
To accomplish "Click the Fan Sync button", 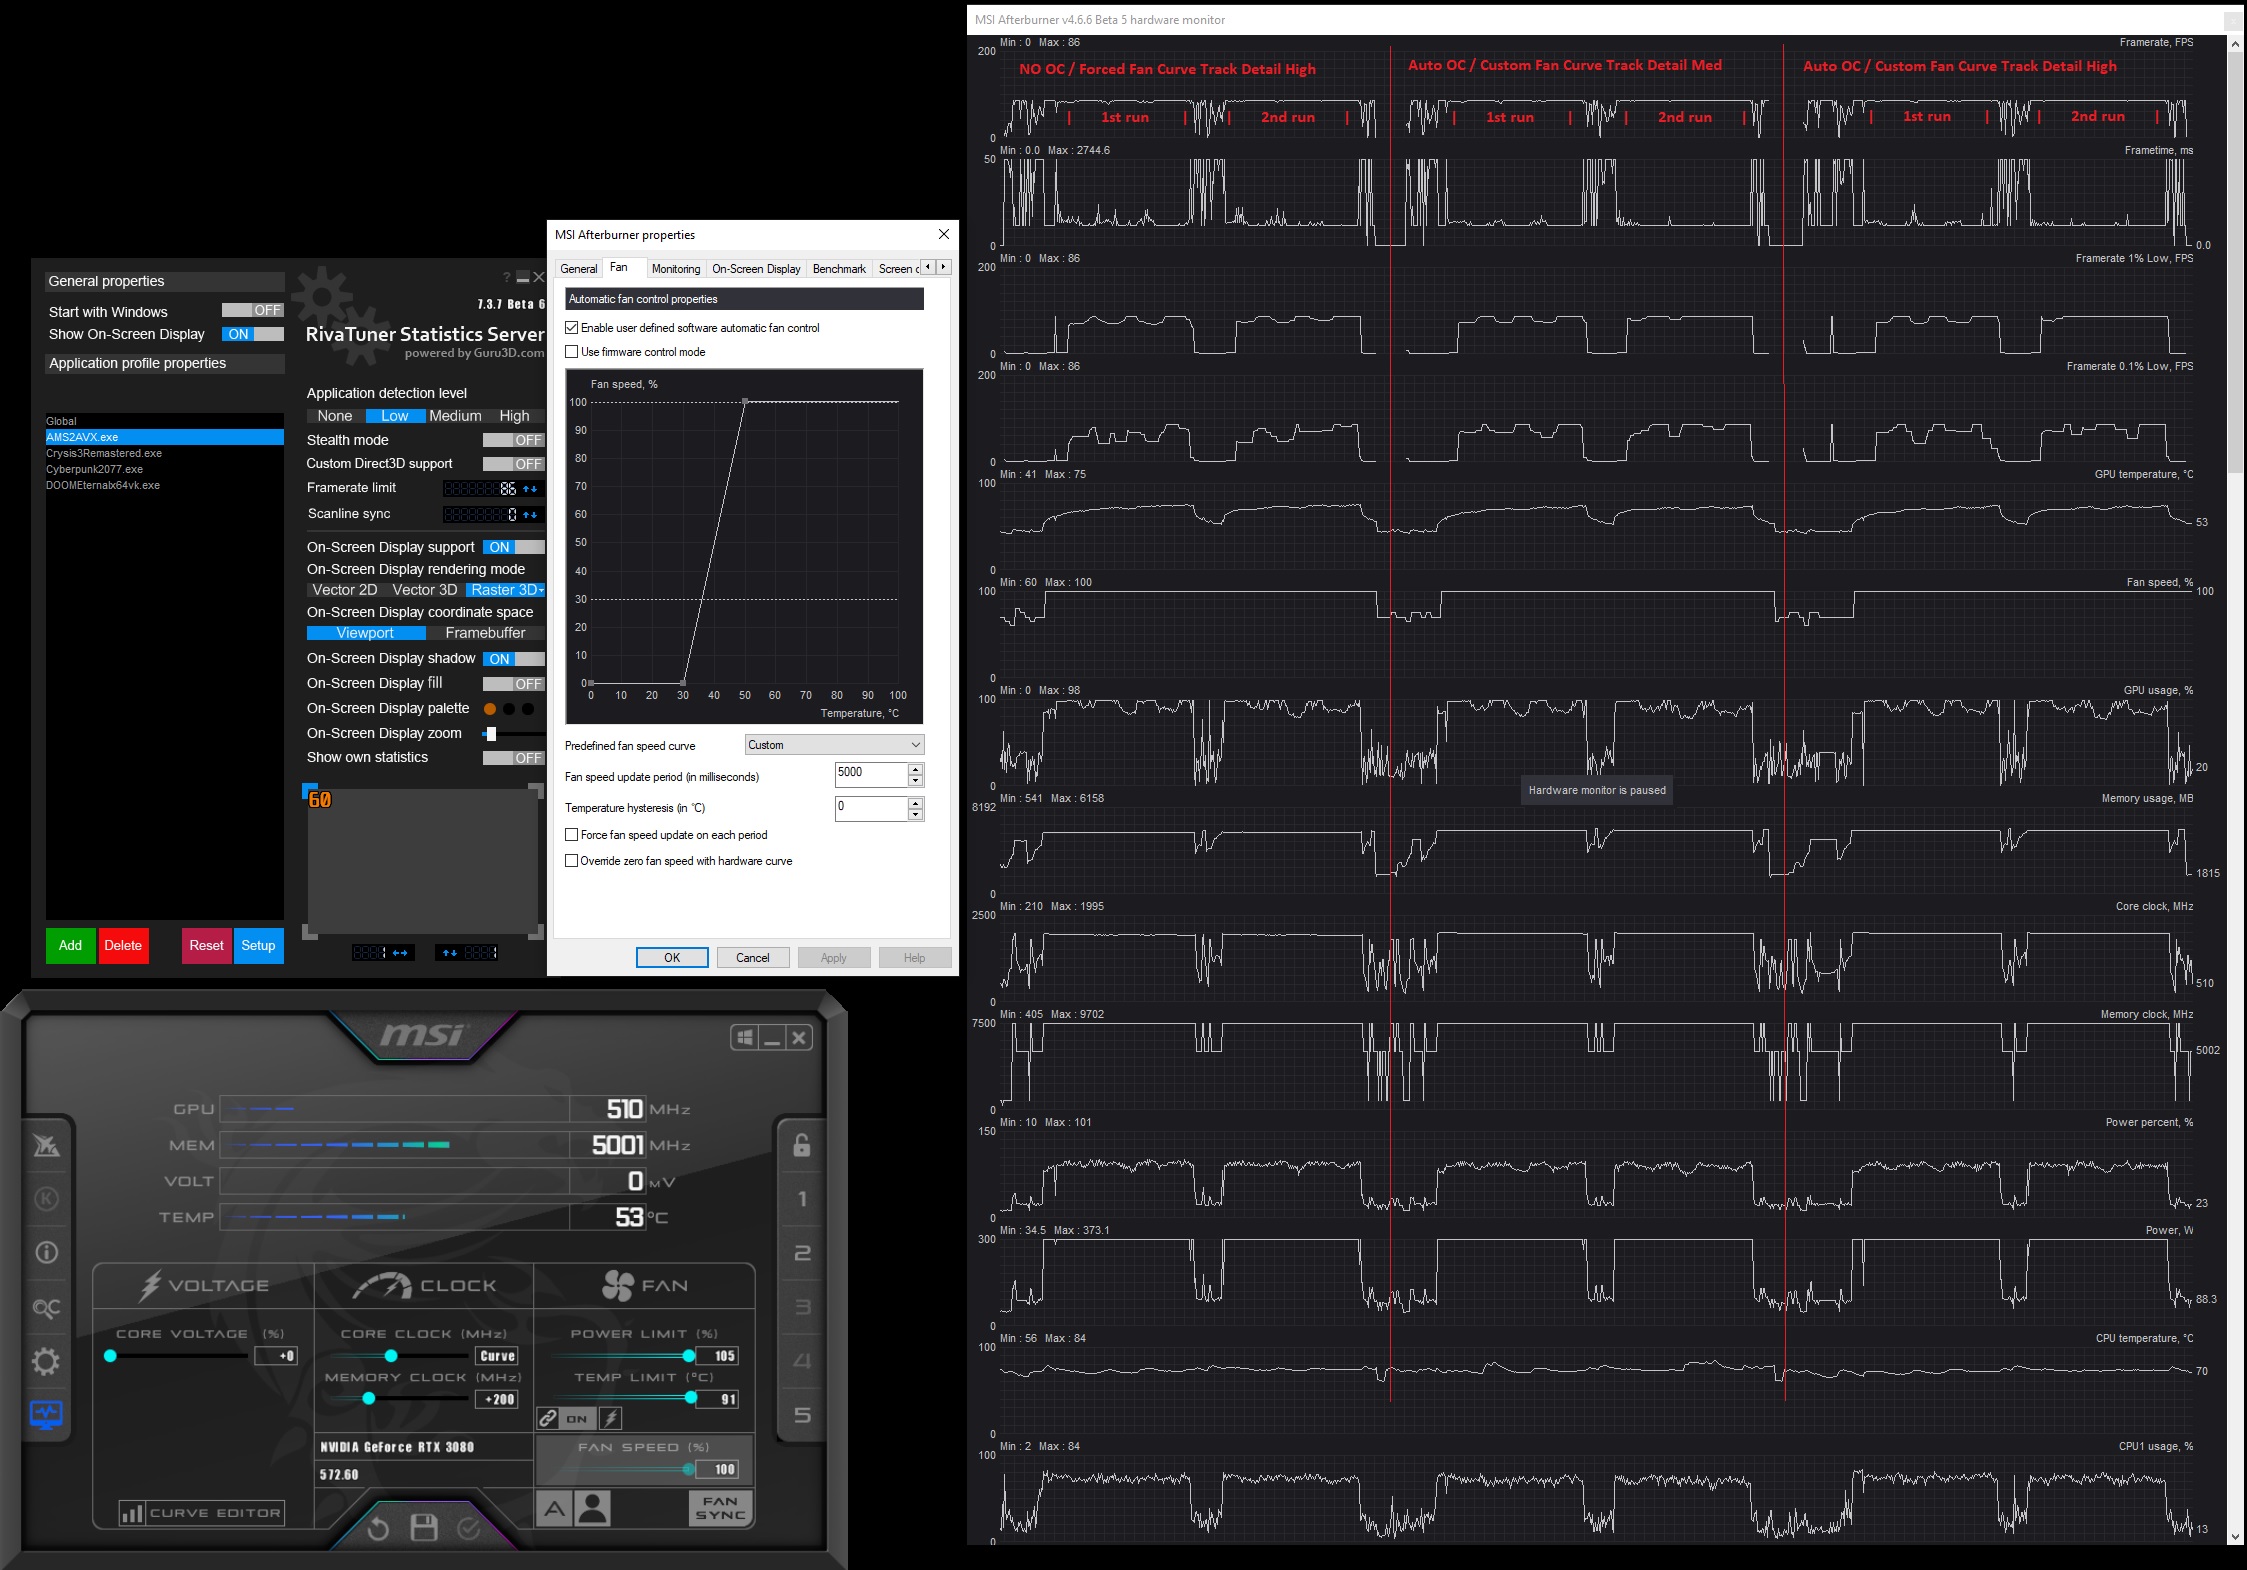I will tap(720, 1508).
